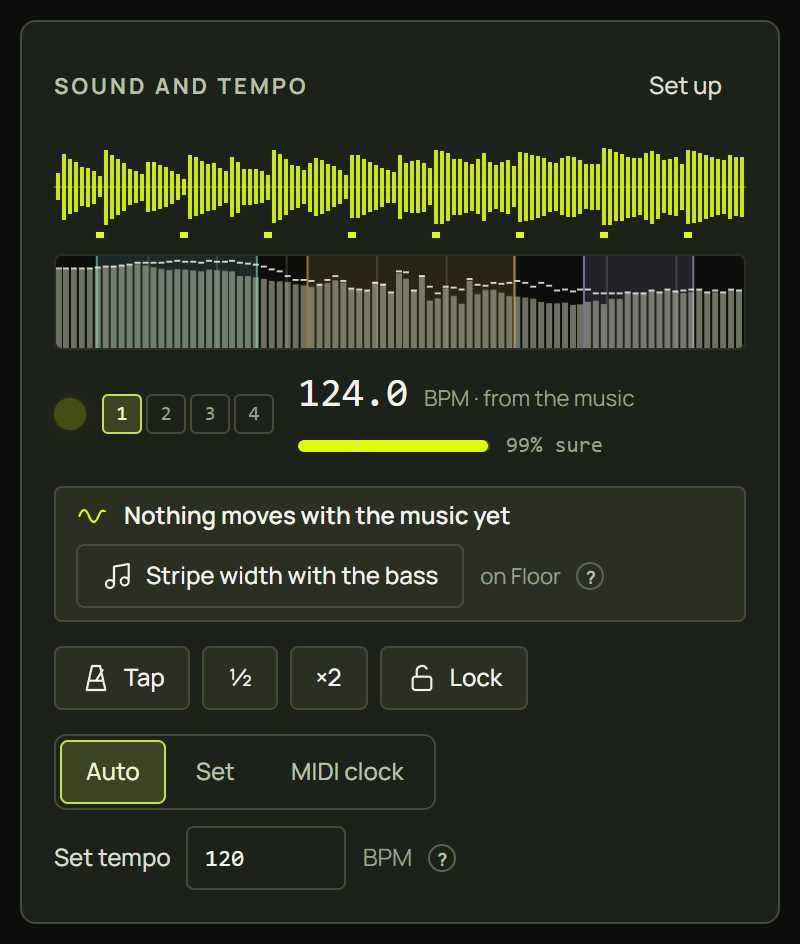The height and width of the screenshot is (944, 800).
Task: Click the open padlock icon
Action: pyautogui.click(x=421, y=678)
